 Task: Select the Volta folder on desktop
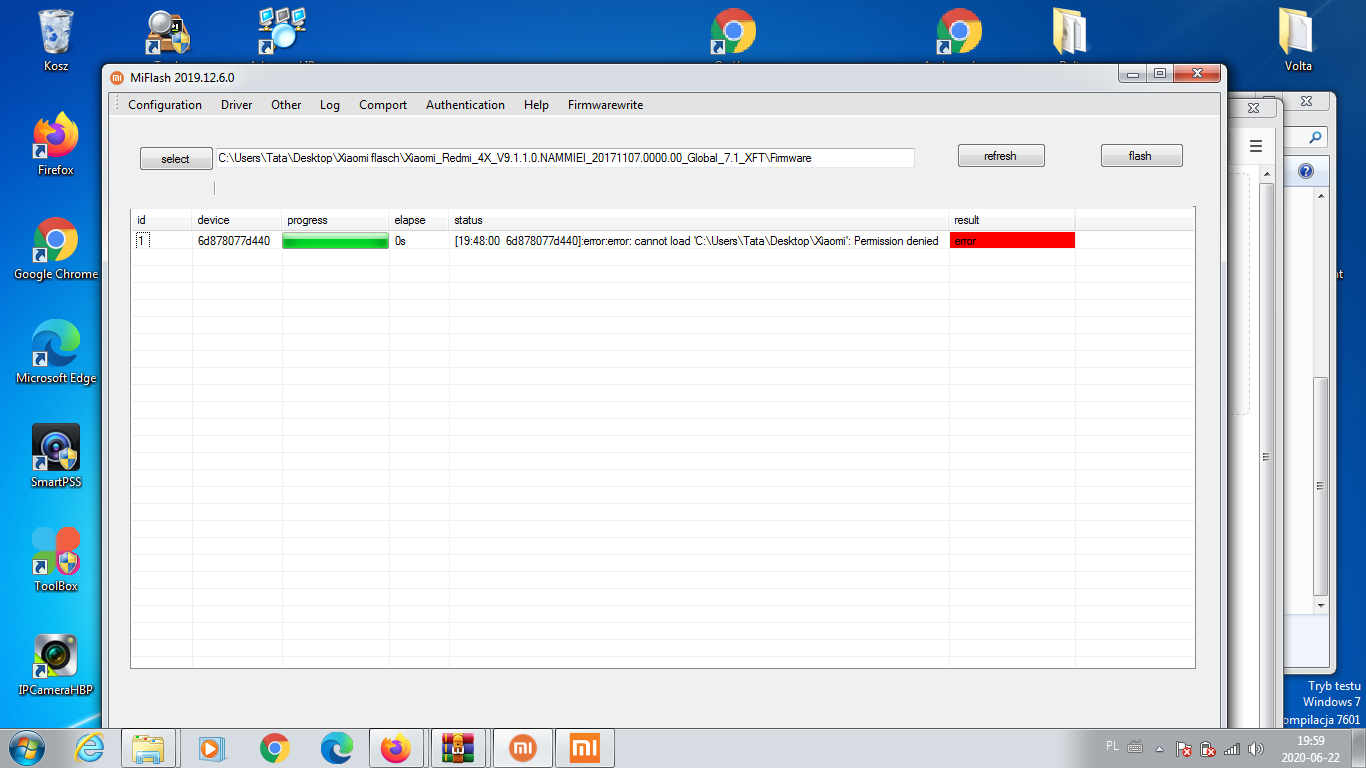click(1298, 40)
